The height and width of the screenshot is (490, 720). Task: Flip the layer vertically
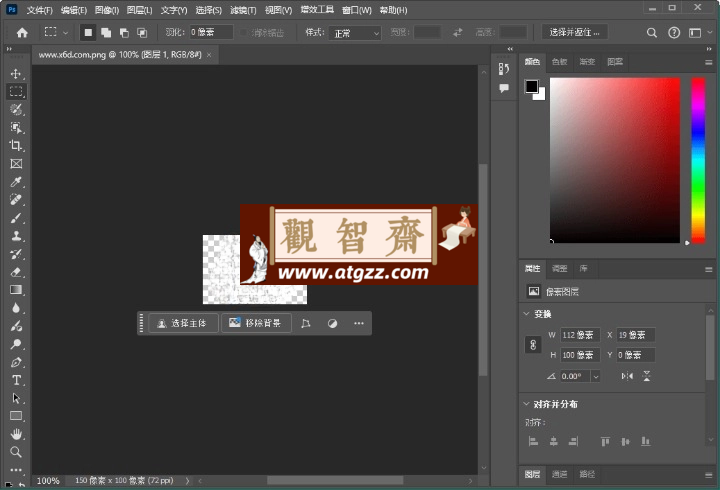click(x=647, y=376)
